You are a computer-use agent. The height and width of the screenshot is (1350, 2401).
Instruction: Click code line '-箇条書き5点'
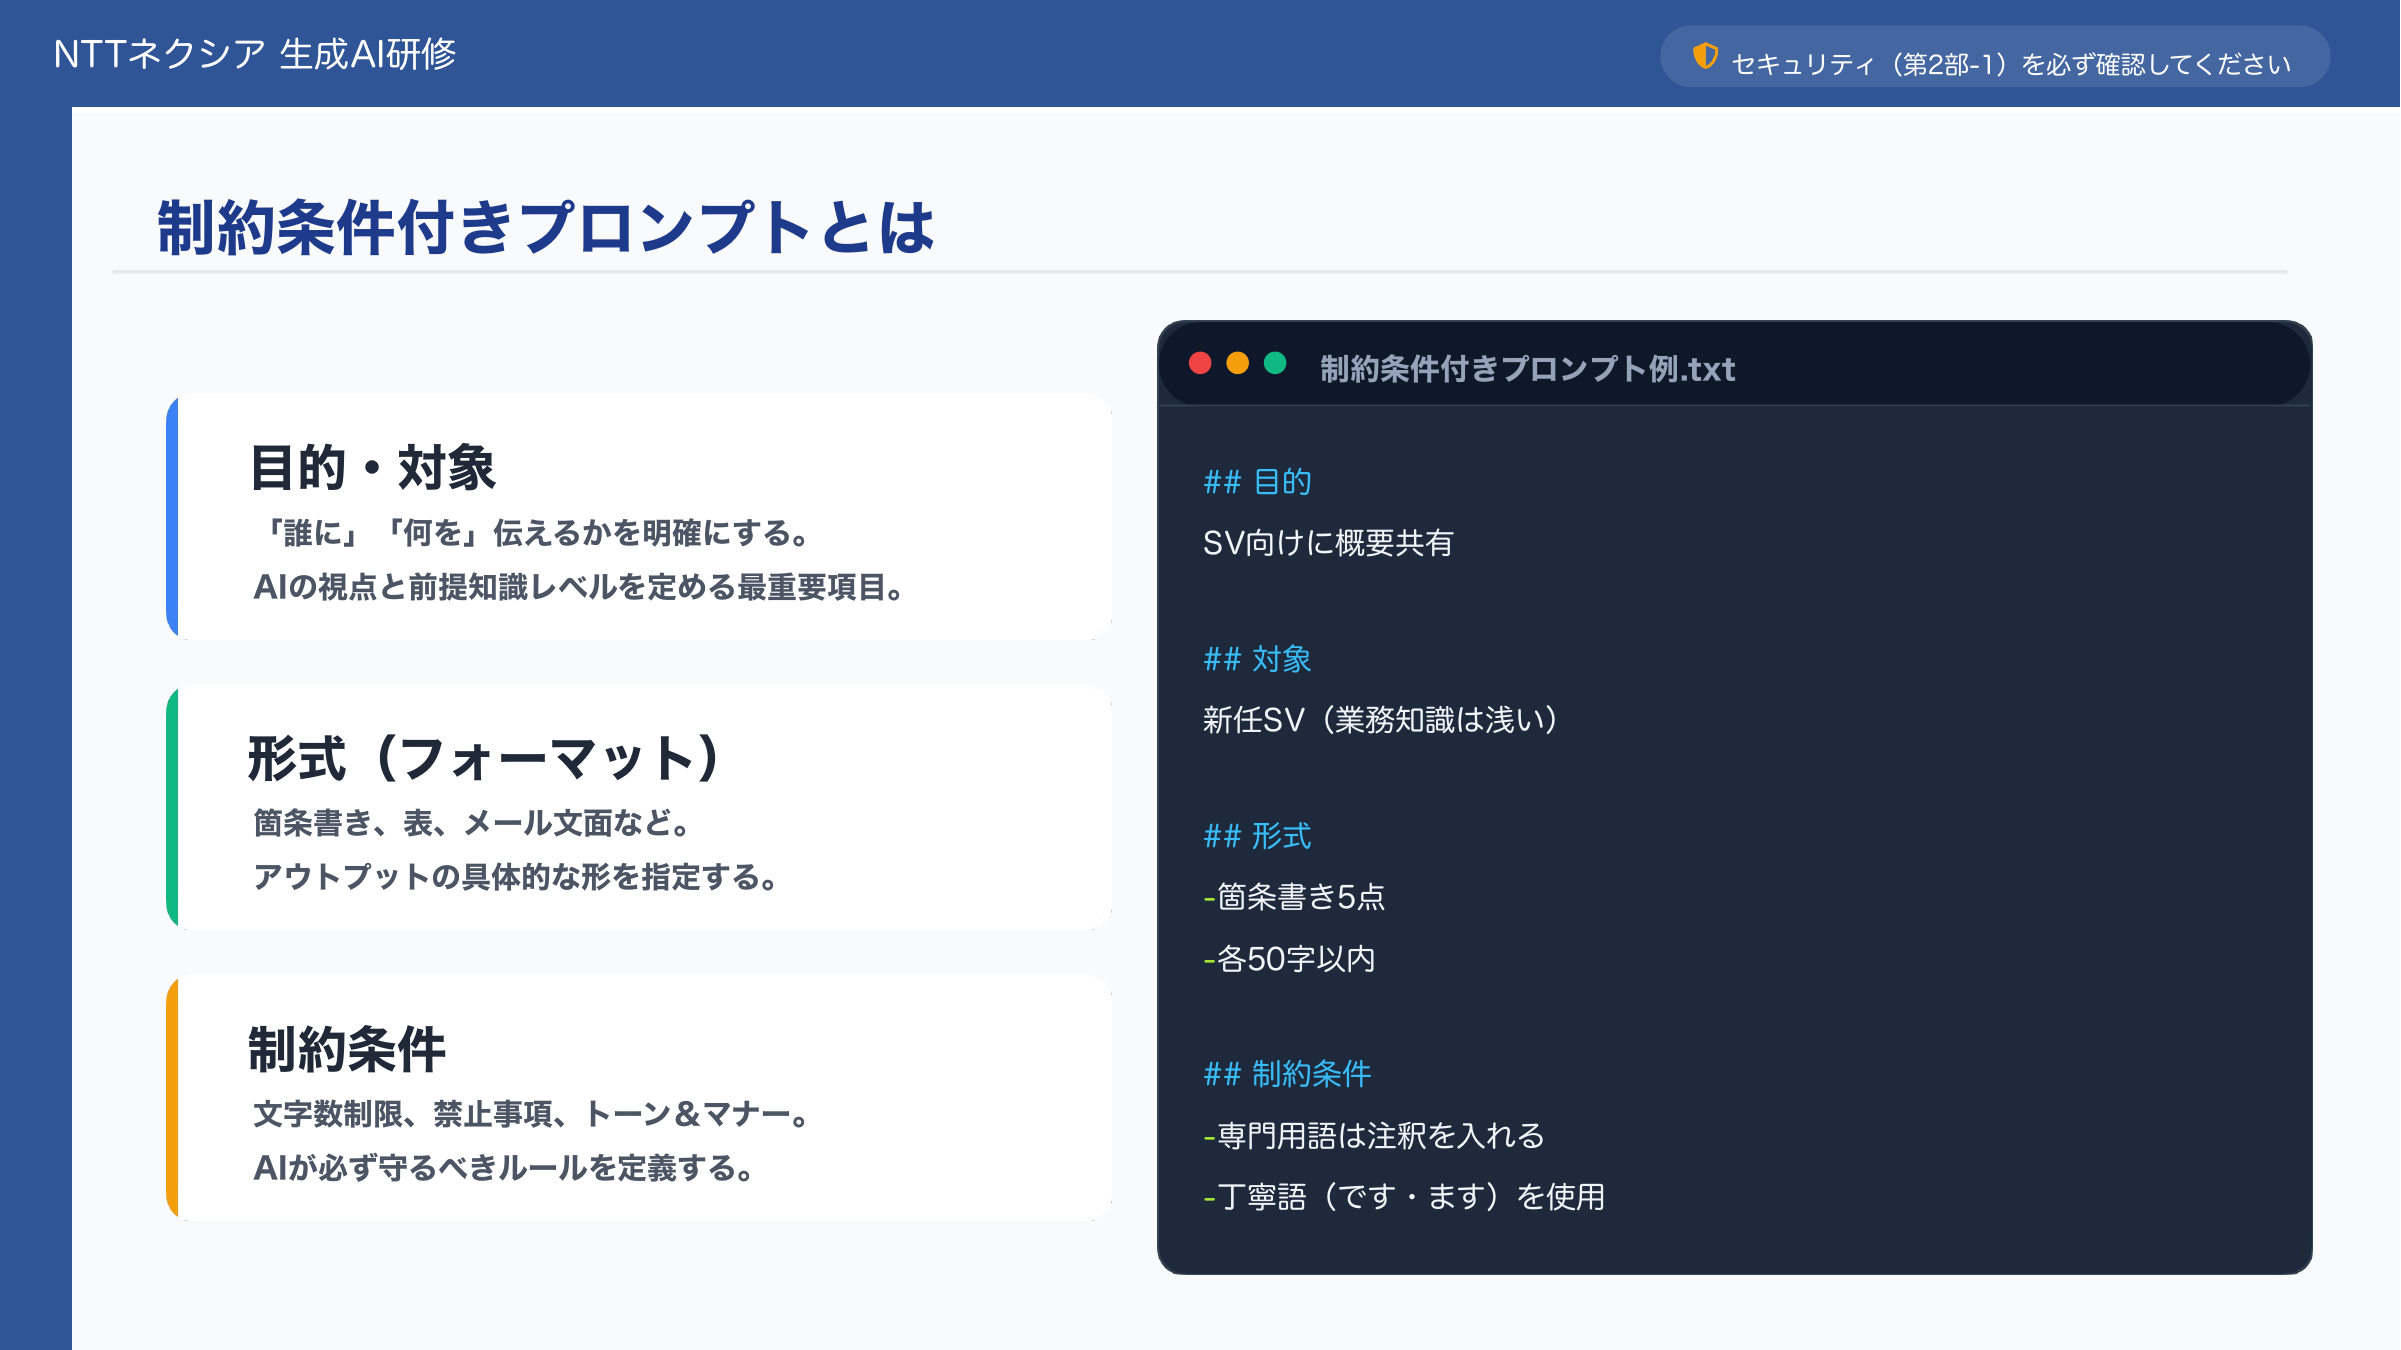1294,897
